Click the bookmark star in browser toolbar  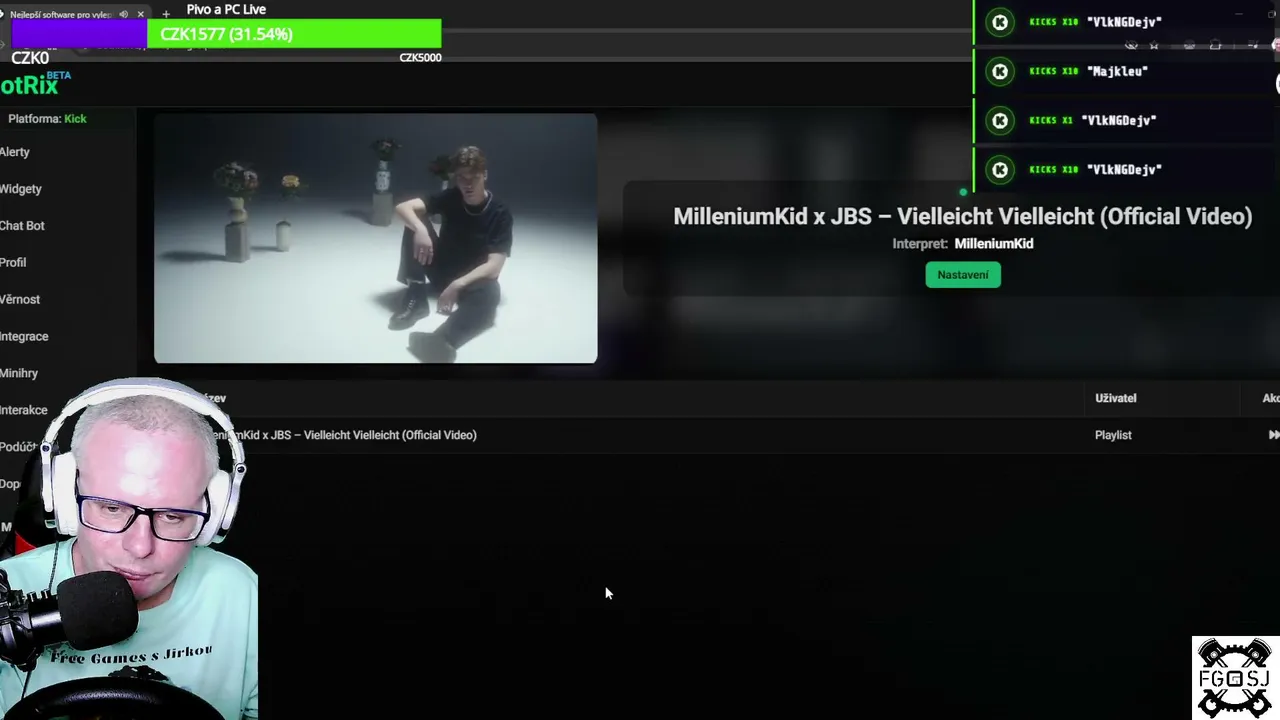(1154, 45)
